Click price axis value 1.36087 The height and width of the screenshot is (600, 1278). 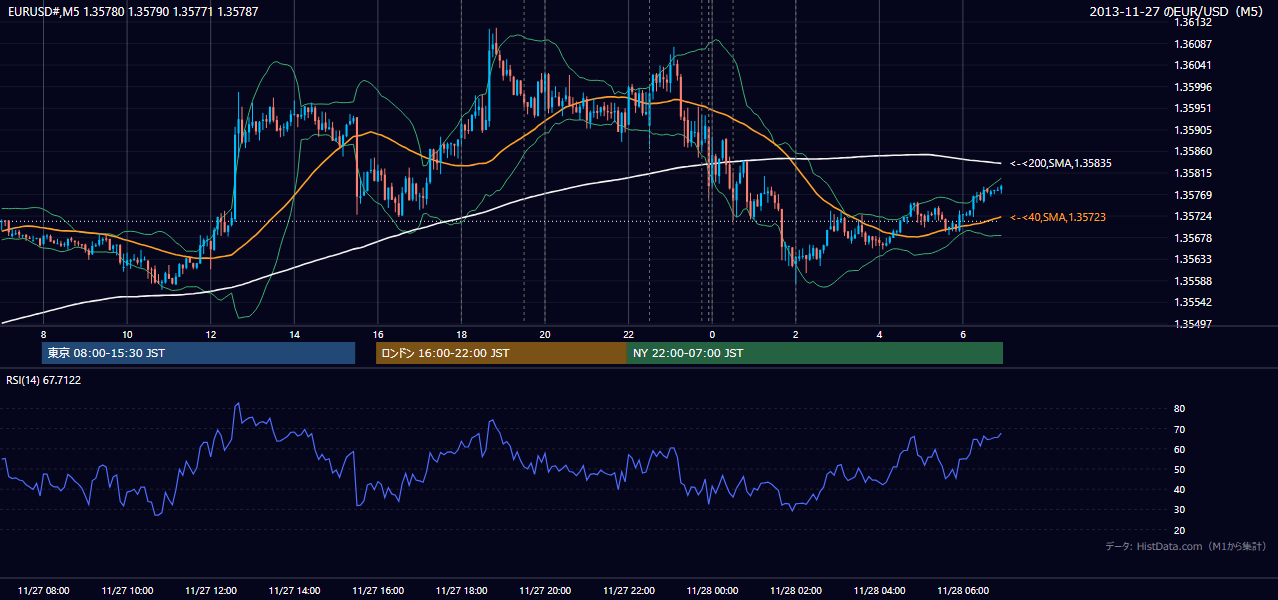click(1193, 44)
